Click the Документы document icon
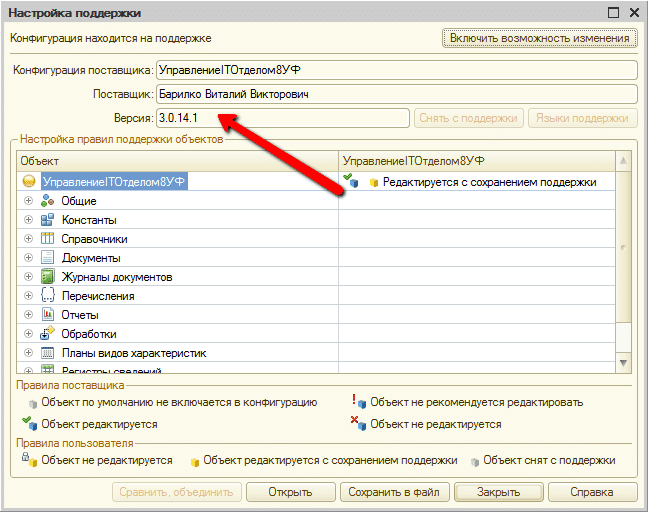 click(47, 258)
